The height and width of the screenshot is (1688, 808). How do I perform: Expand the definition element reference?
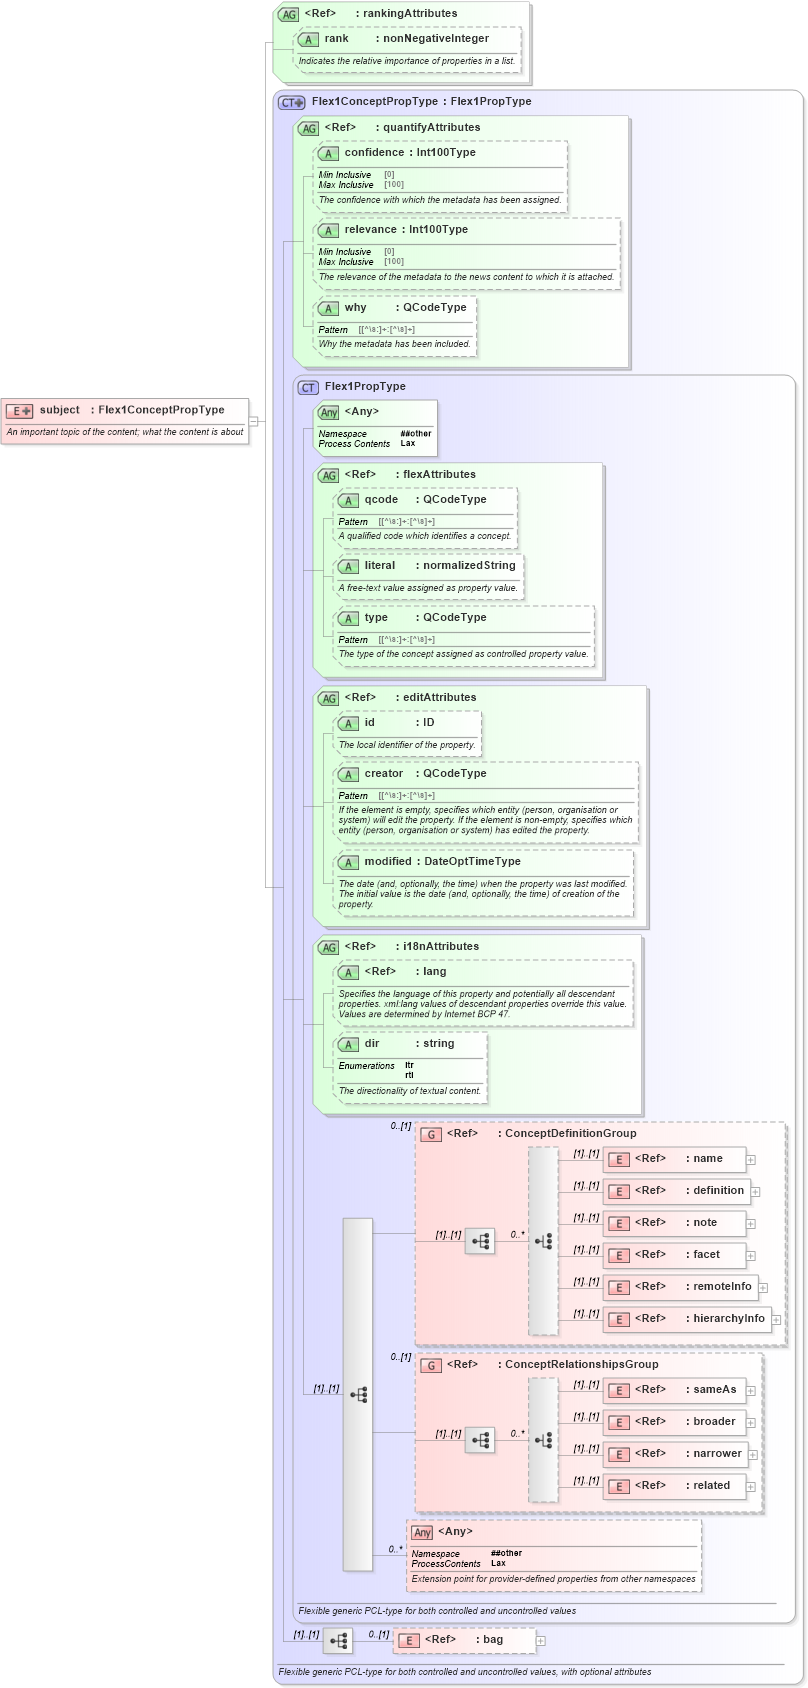pyautogui.click(x=756, y=1192)
